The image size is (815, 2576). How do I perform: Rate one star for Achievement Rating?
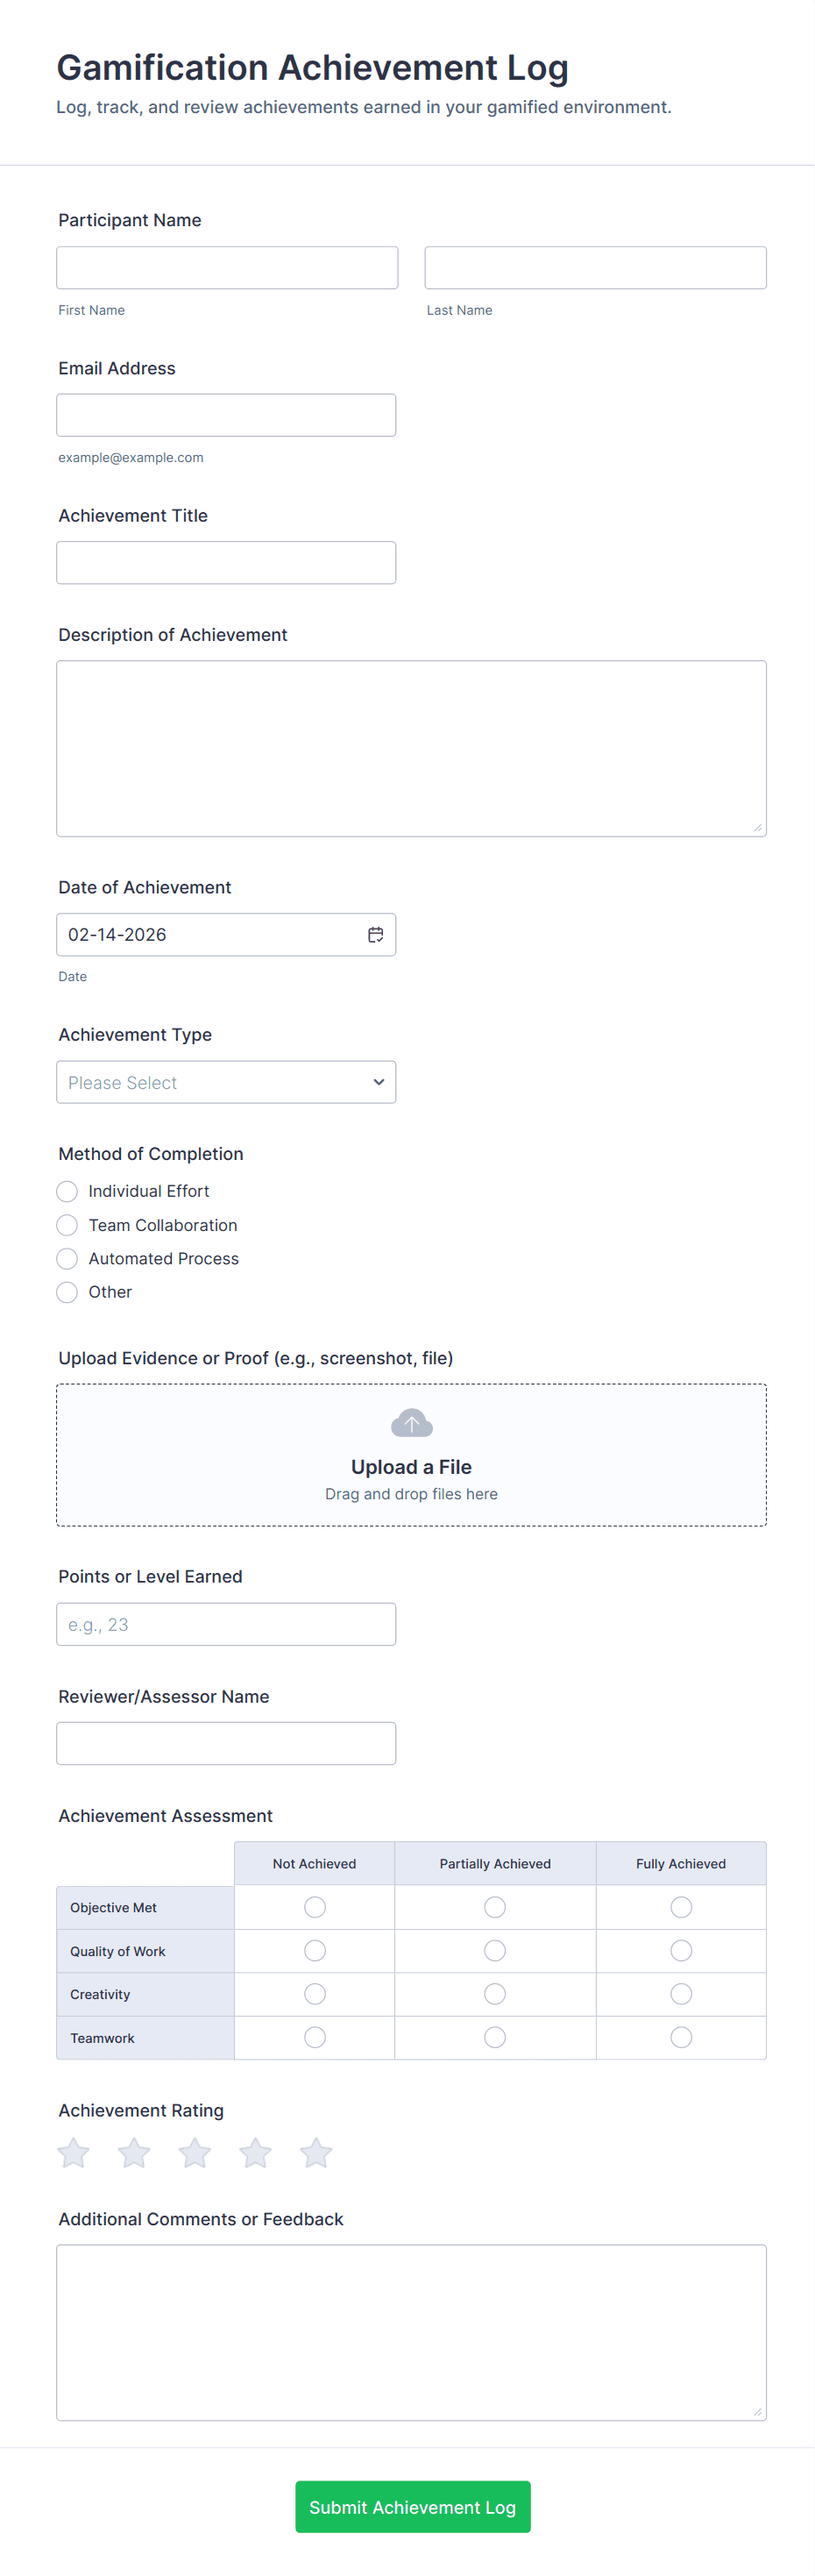click(74, 2152)
